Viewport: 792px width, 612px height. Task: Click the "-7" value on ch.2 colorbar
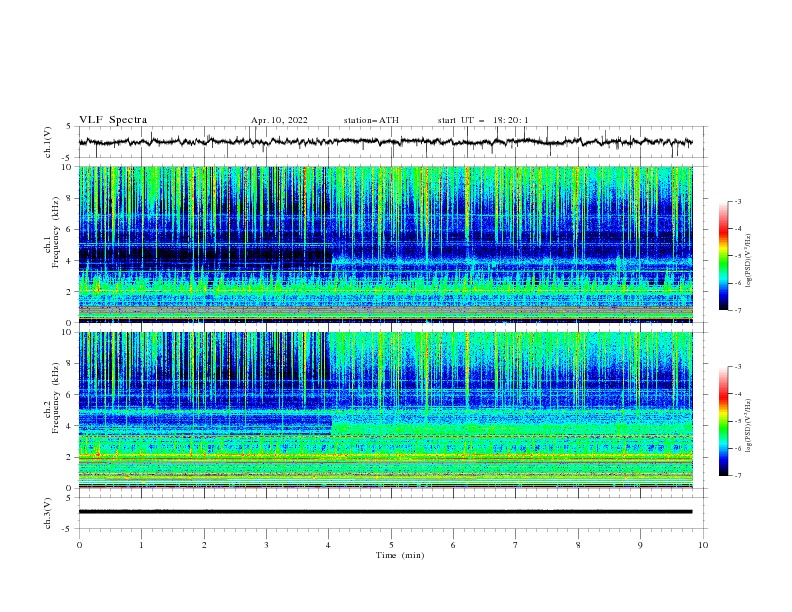pos(737,475)
